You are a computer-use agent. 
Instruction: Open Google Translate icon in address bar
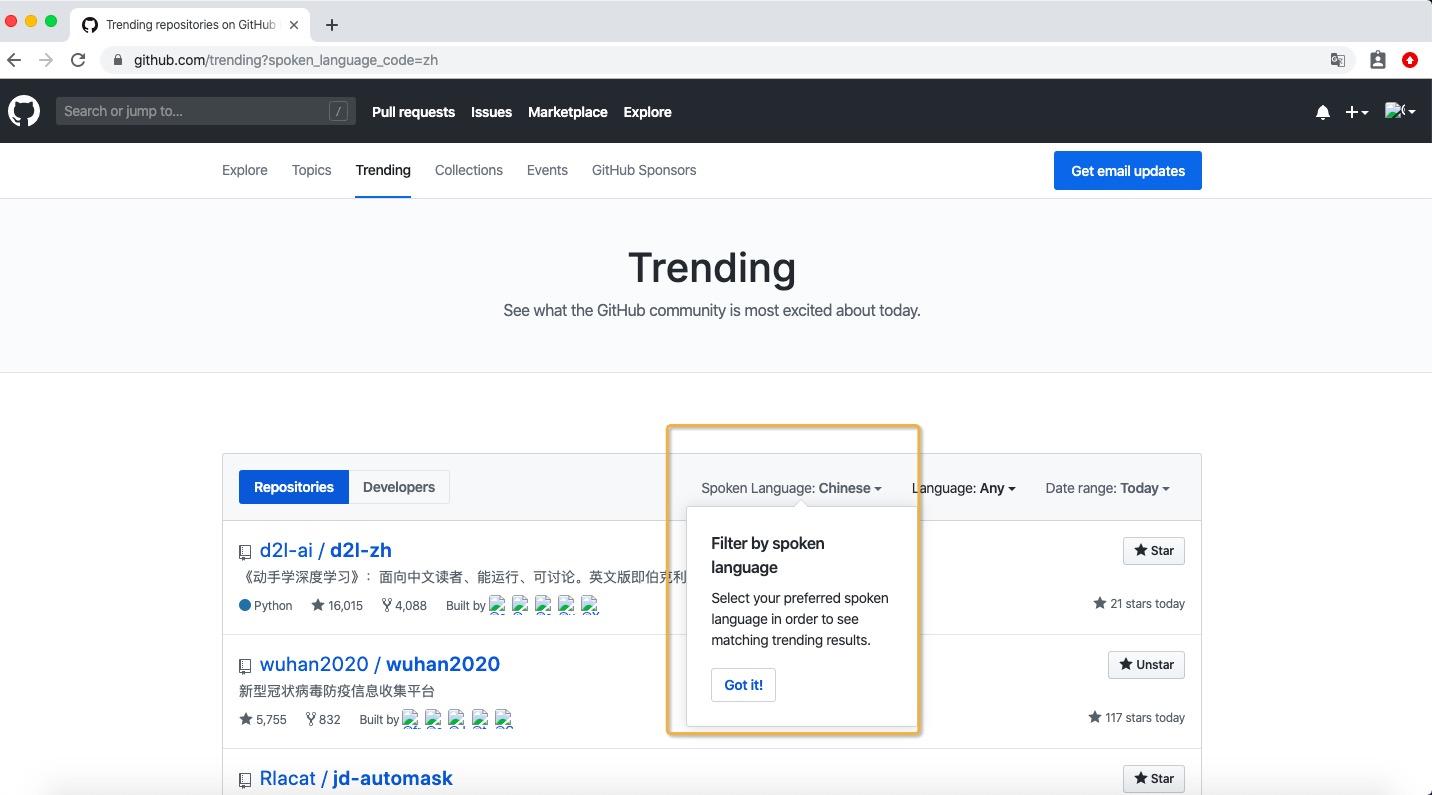click(1337, 60)
